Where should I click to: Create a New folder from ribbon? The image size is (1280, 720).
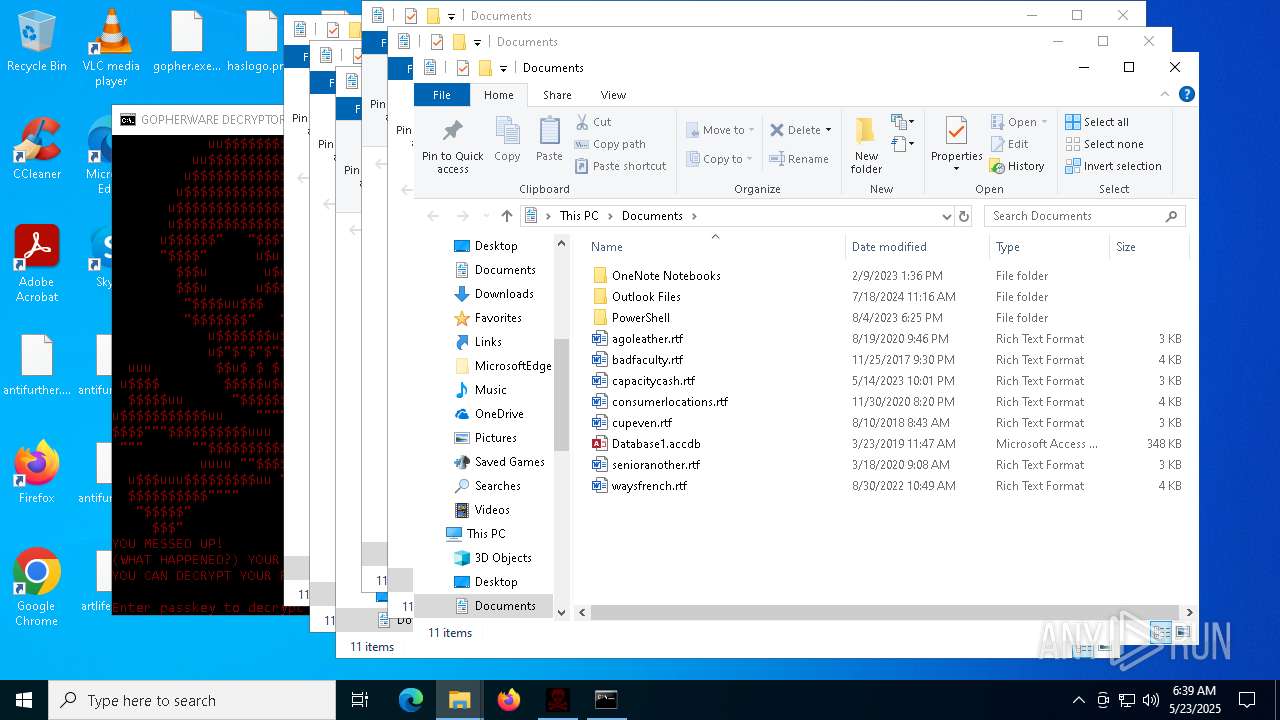866,145
